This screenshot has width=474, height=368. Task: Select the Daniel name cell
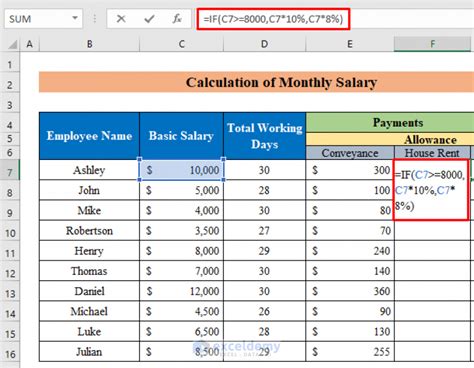[x=89, y=291]
